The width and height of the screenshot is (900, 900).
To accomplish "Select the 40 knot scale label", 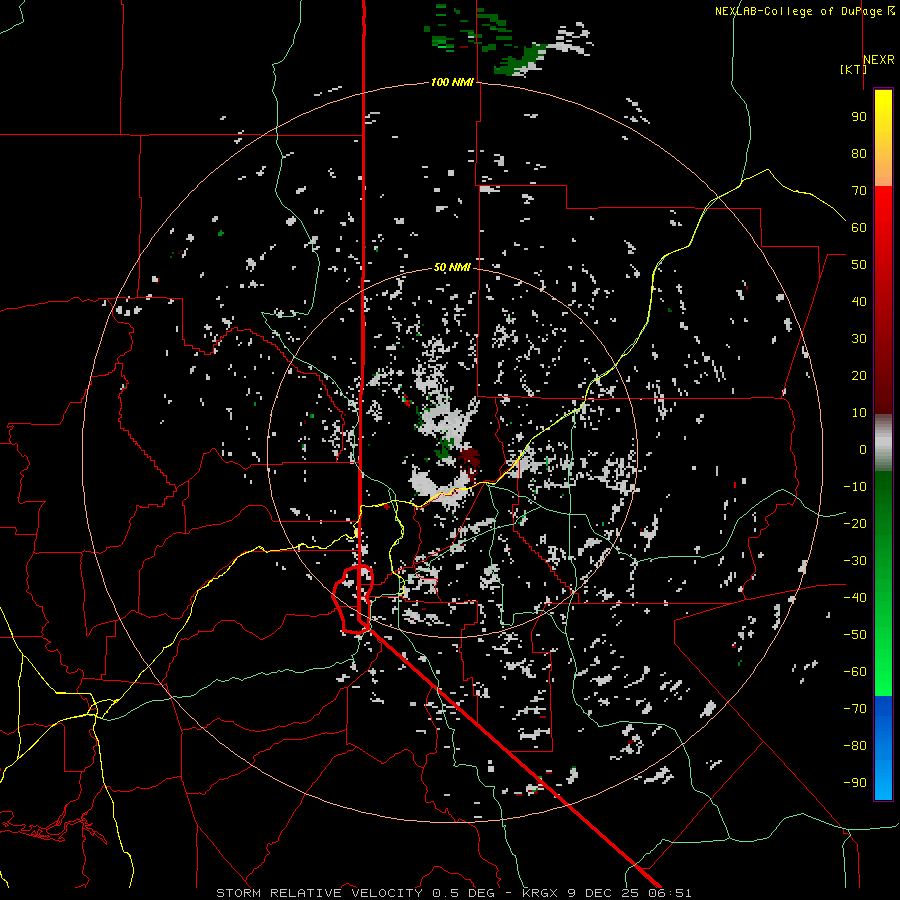I will click(859, 301).
